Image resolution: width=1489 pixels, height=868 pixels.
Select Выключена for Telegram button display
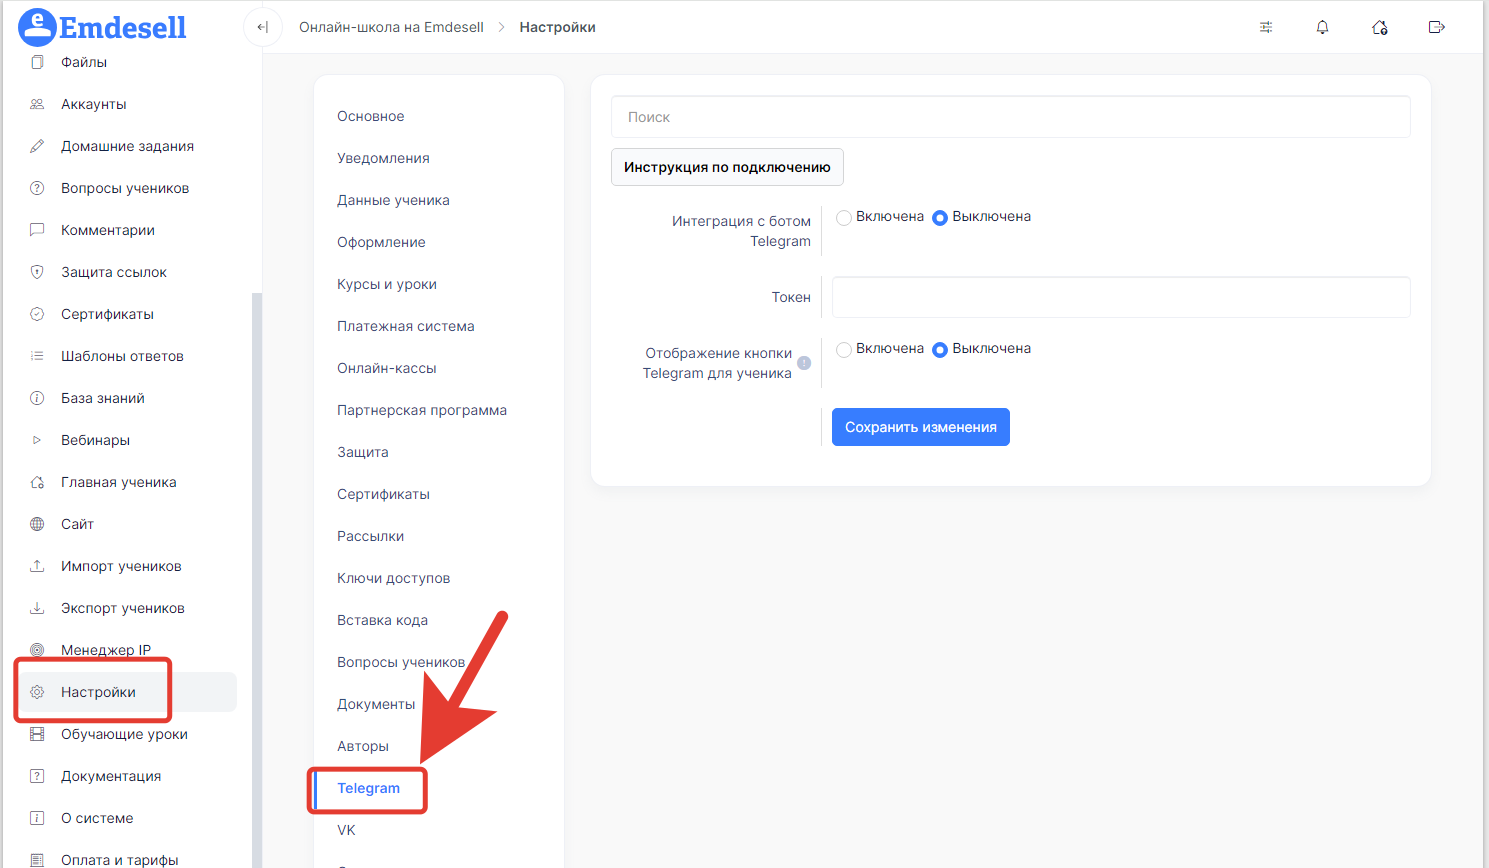click(940, 349)
